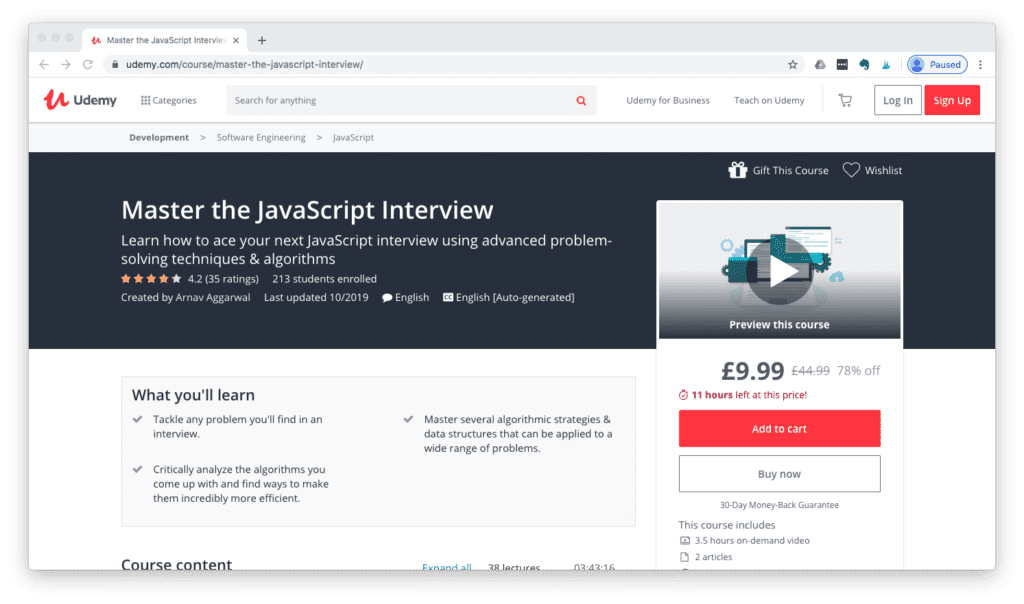The height and width of the screenshot is (604, 1024).
Task: Click Add to cart button
Action: click(x=779, y=428)
